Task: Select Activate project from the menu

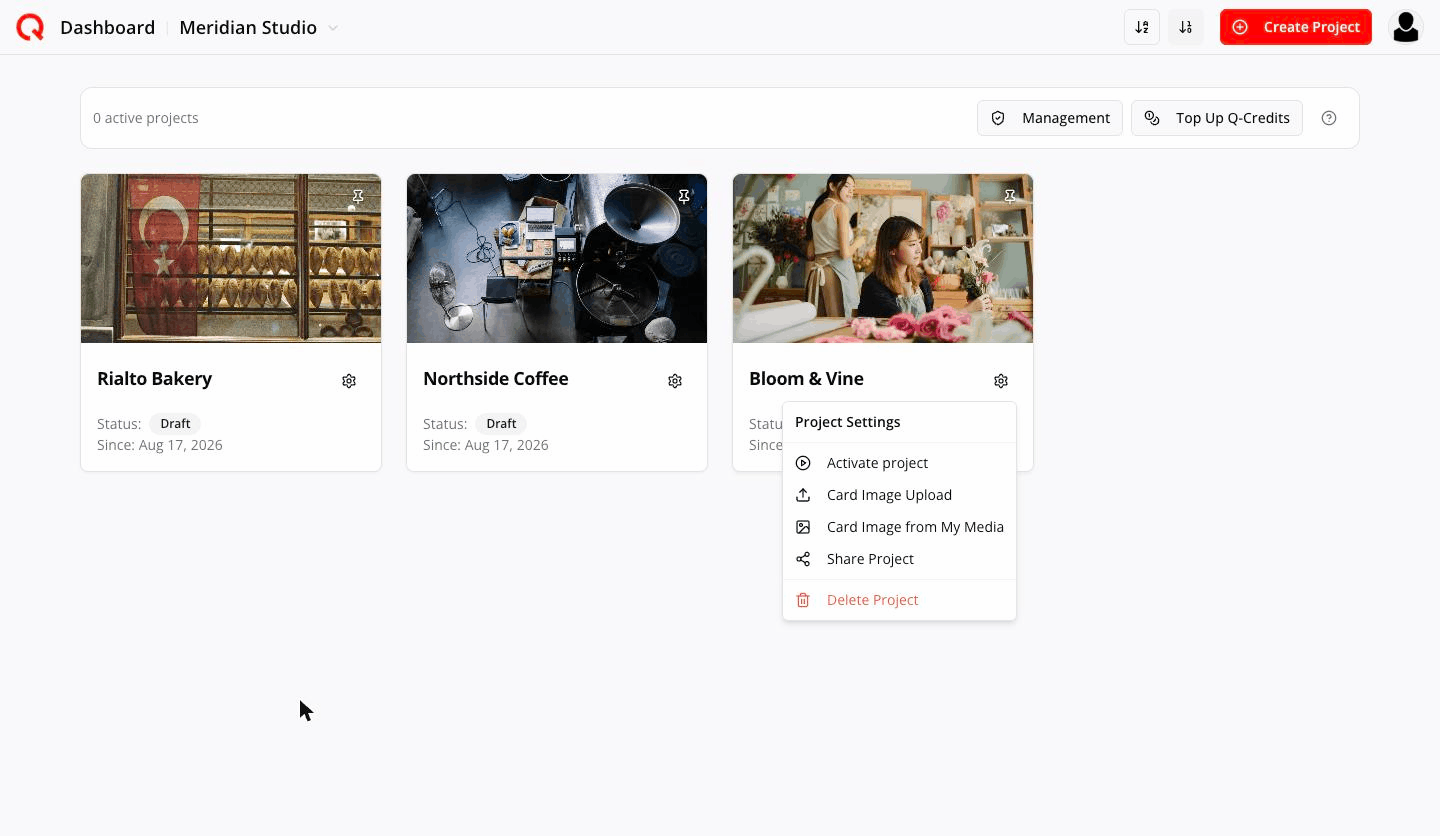Action: point(899,463)
